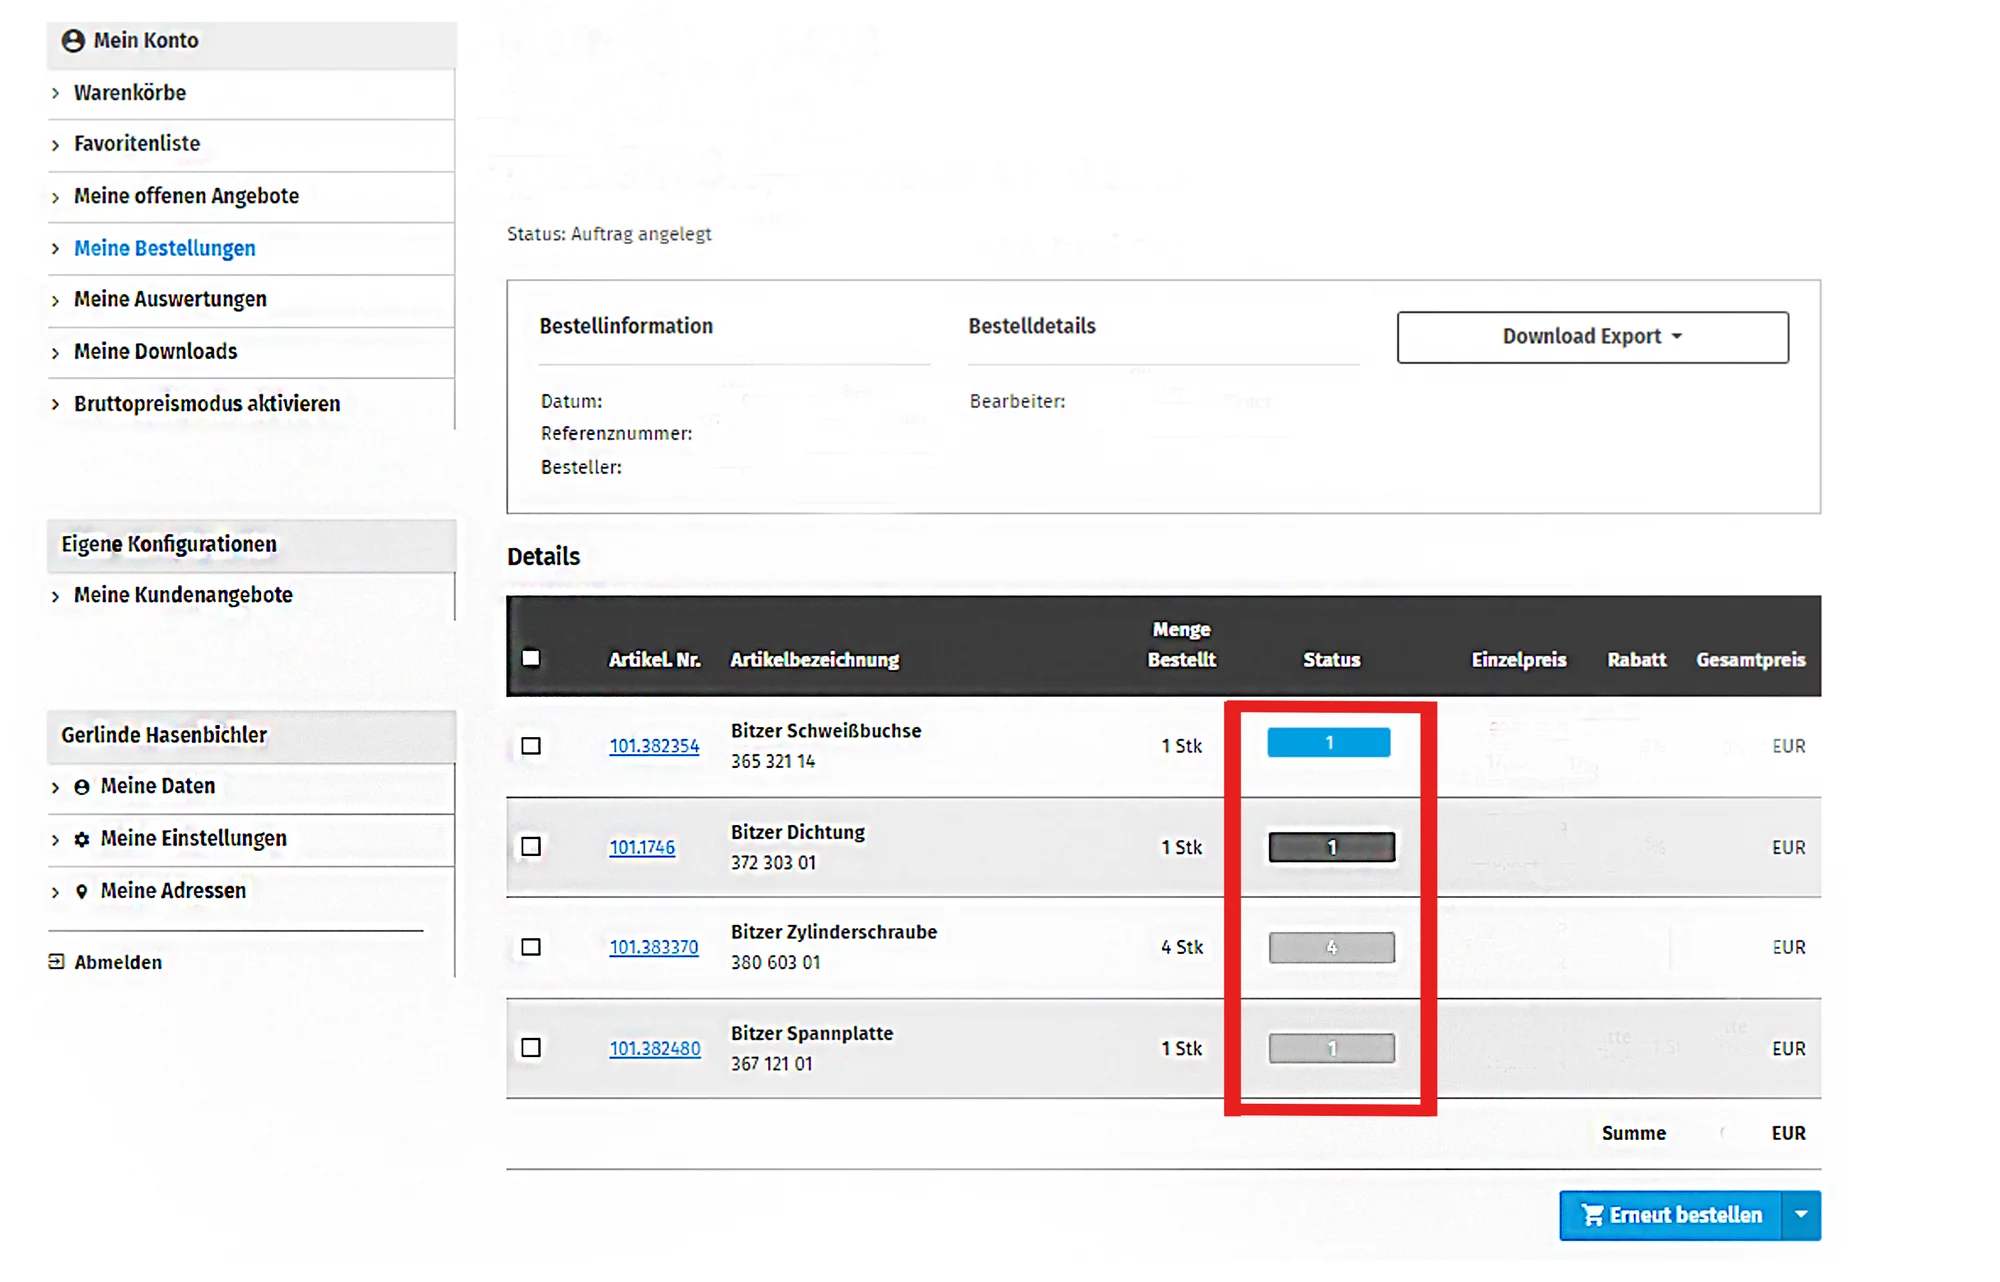2000x1282 pixels.
Task: Click the cart icon on Erneut bestellen
Action: (x=1592, y=1215)
